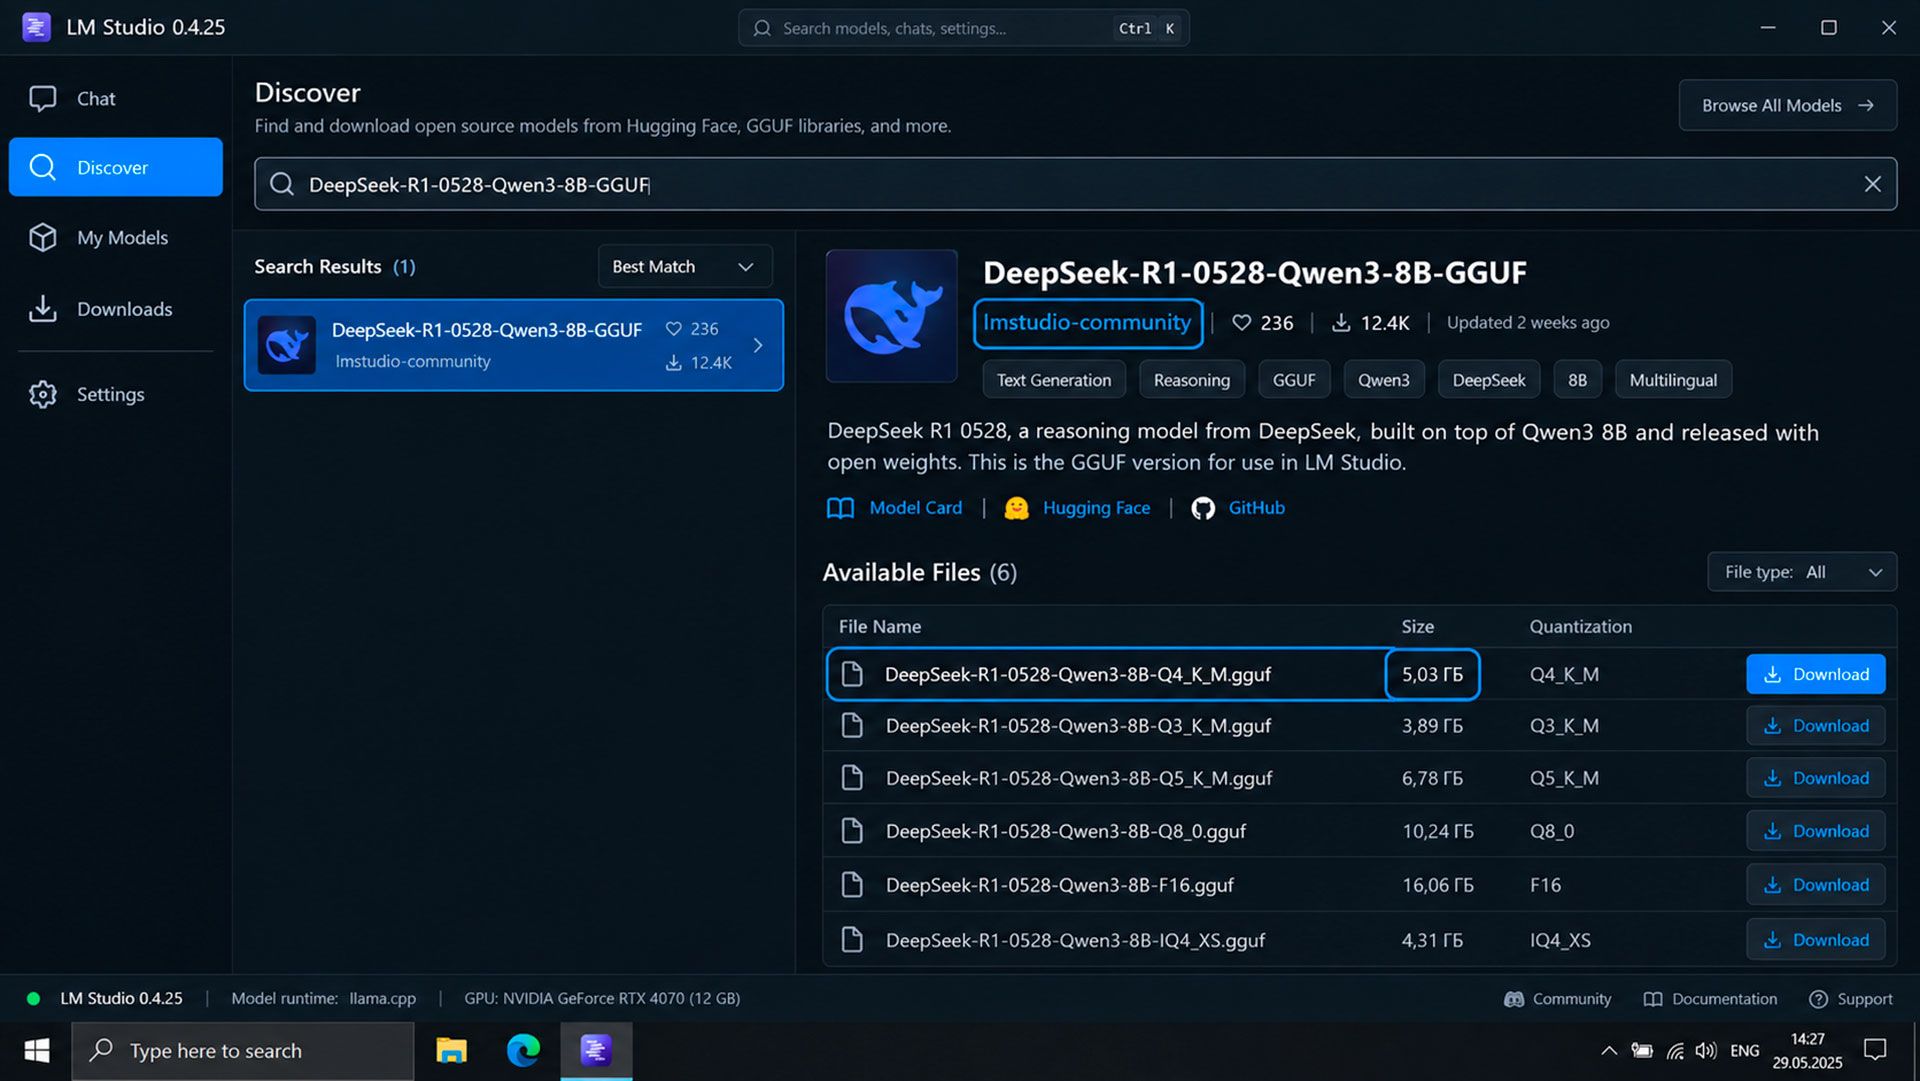Download the Q4_K_M gguf file
The width and height of the screenshot is (1920, 1081).
1815,674
